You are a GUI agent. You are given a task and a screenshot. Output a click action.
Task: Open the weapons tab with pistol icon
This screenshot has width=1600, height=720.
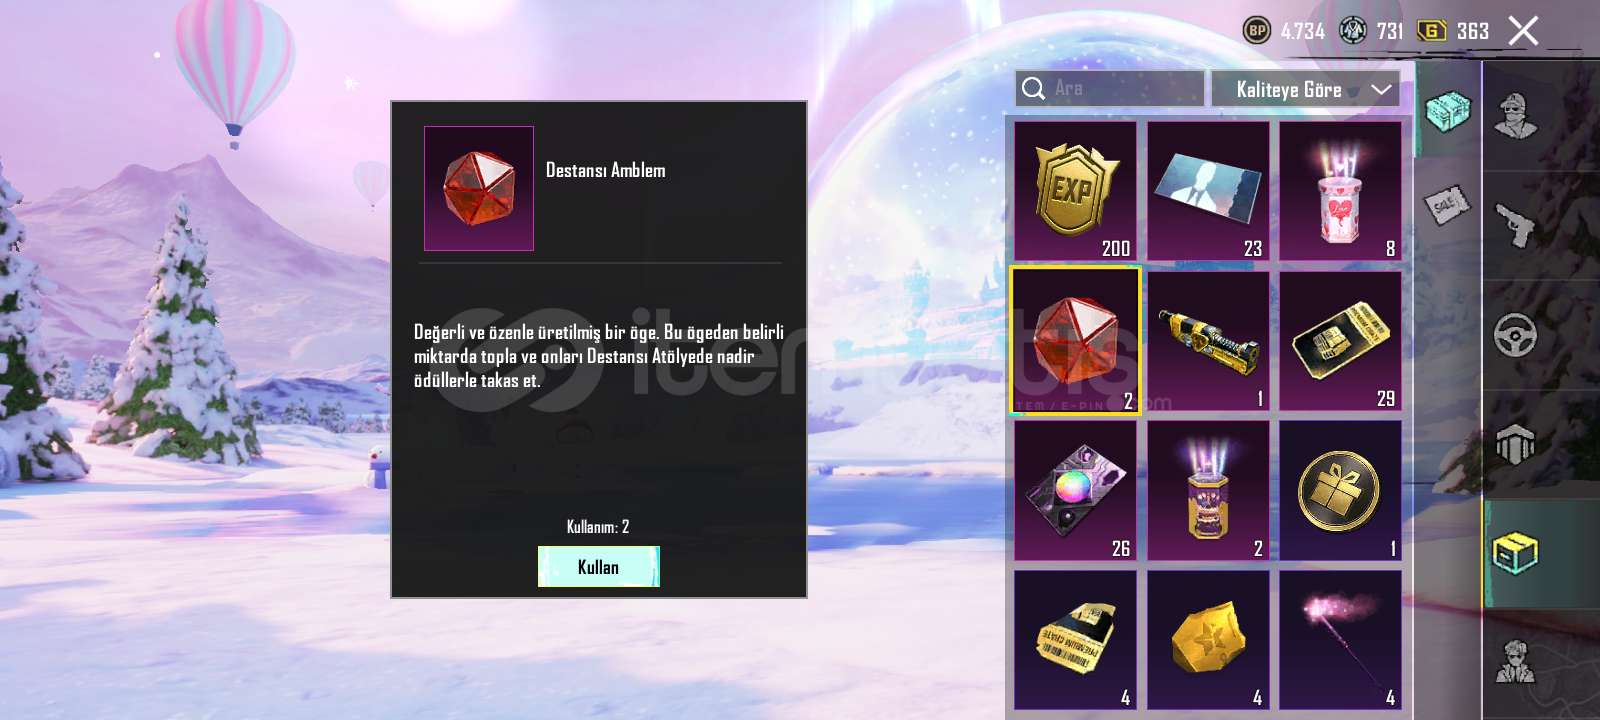pyautogui.click(x=1516, y=225)
